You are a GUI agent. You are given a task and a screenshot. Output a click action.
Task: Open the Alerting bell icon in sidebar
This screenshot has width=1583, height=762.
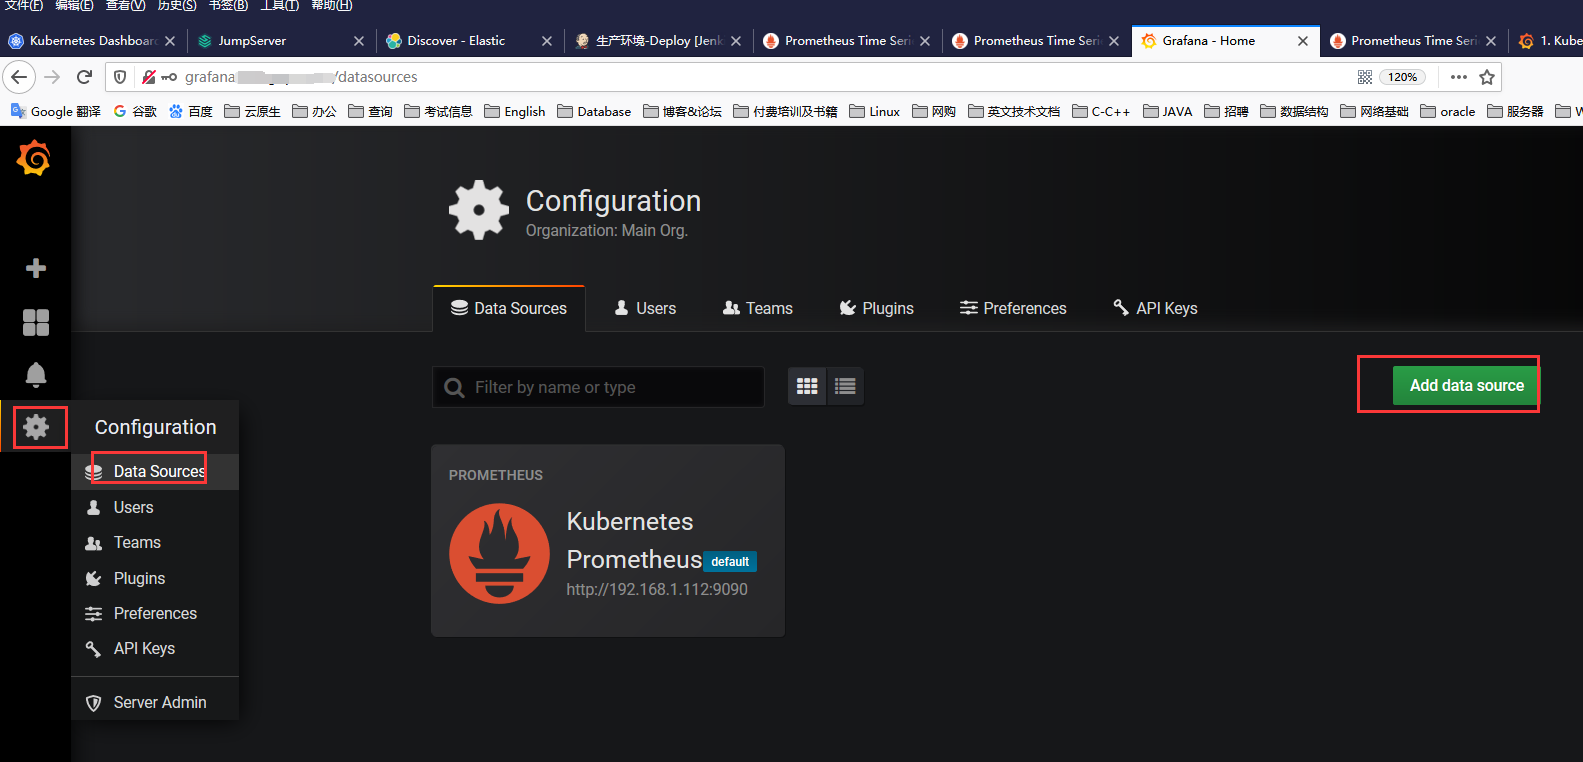tap(36, 374)
